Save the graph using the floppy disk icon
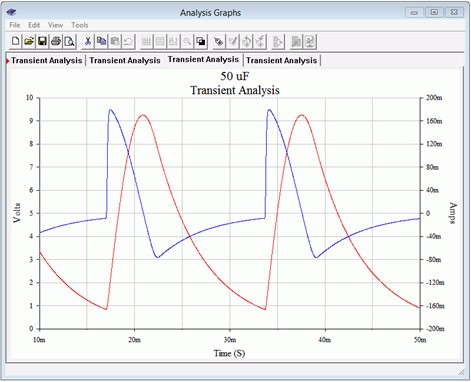Image resolution: width=471 pixels, height=382 pixels. [42, 41]
